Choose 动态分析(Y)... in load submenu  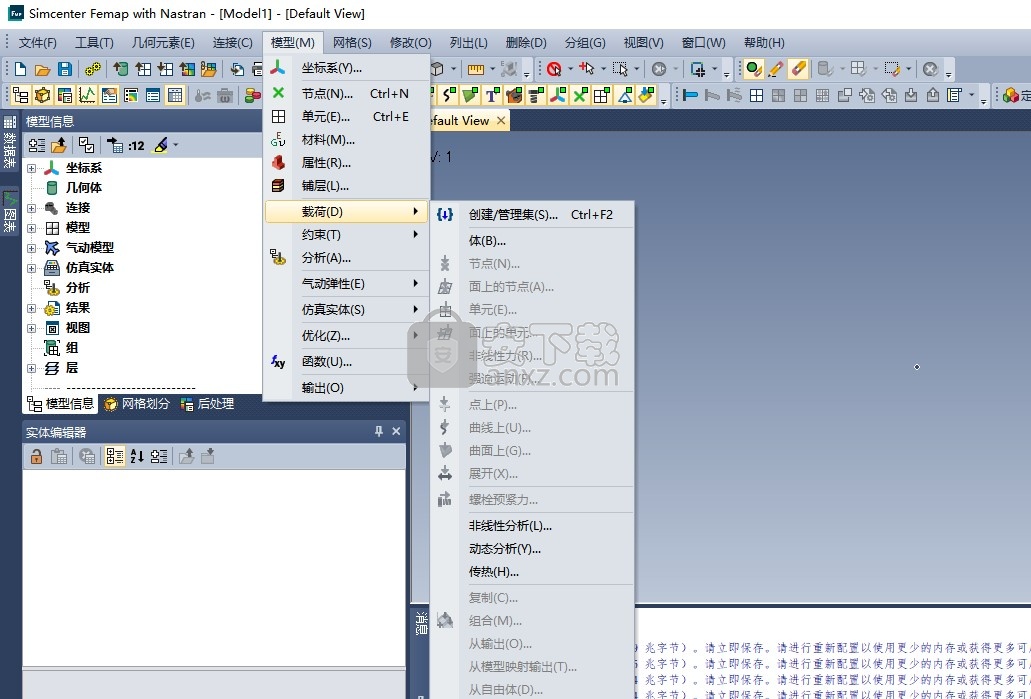click(533, 549)
